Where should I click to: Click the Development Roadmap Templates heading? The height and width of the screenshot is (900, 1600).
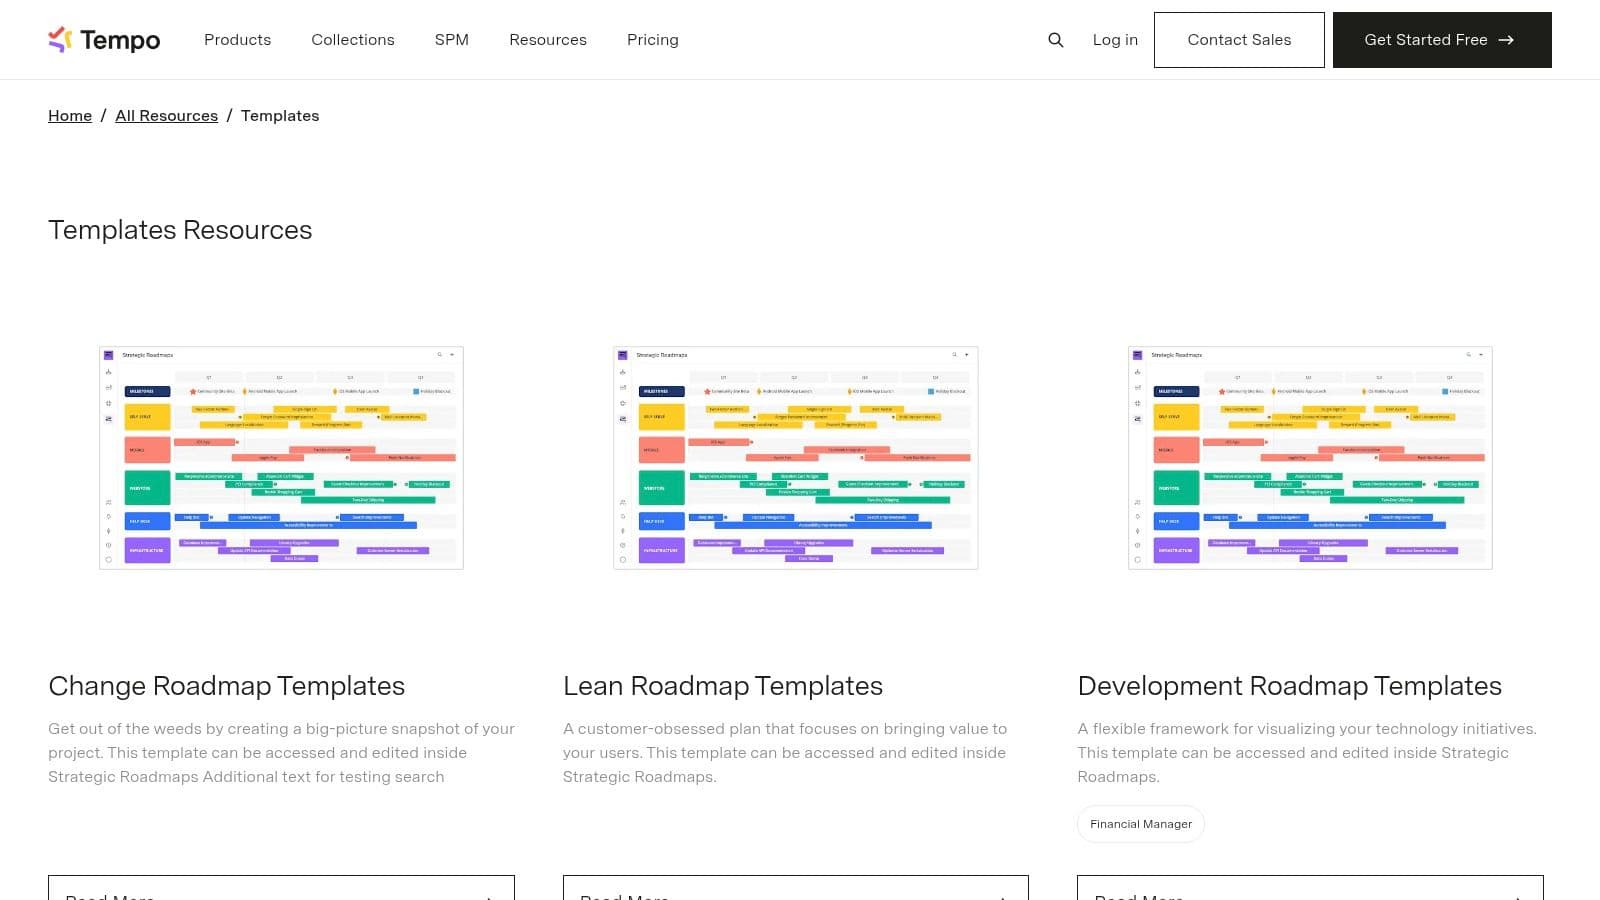pos(1289,686)
